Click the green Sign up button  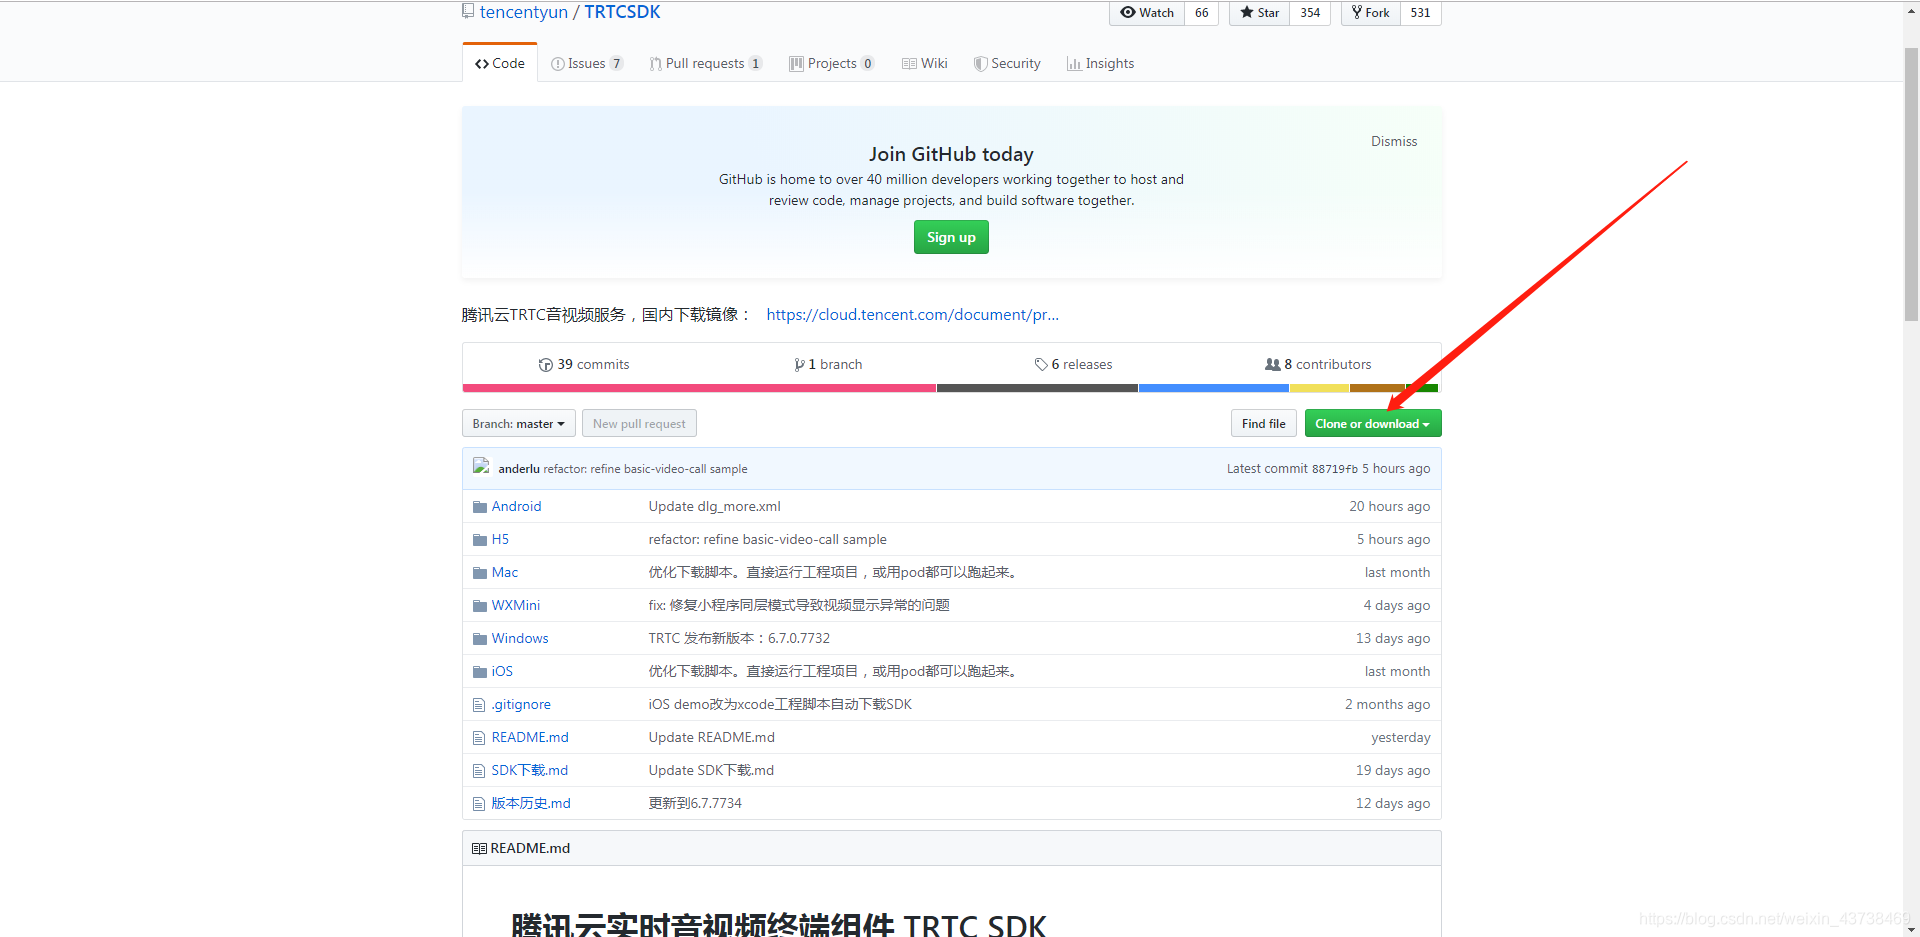point(951,237)
